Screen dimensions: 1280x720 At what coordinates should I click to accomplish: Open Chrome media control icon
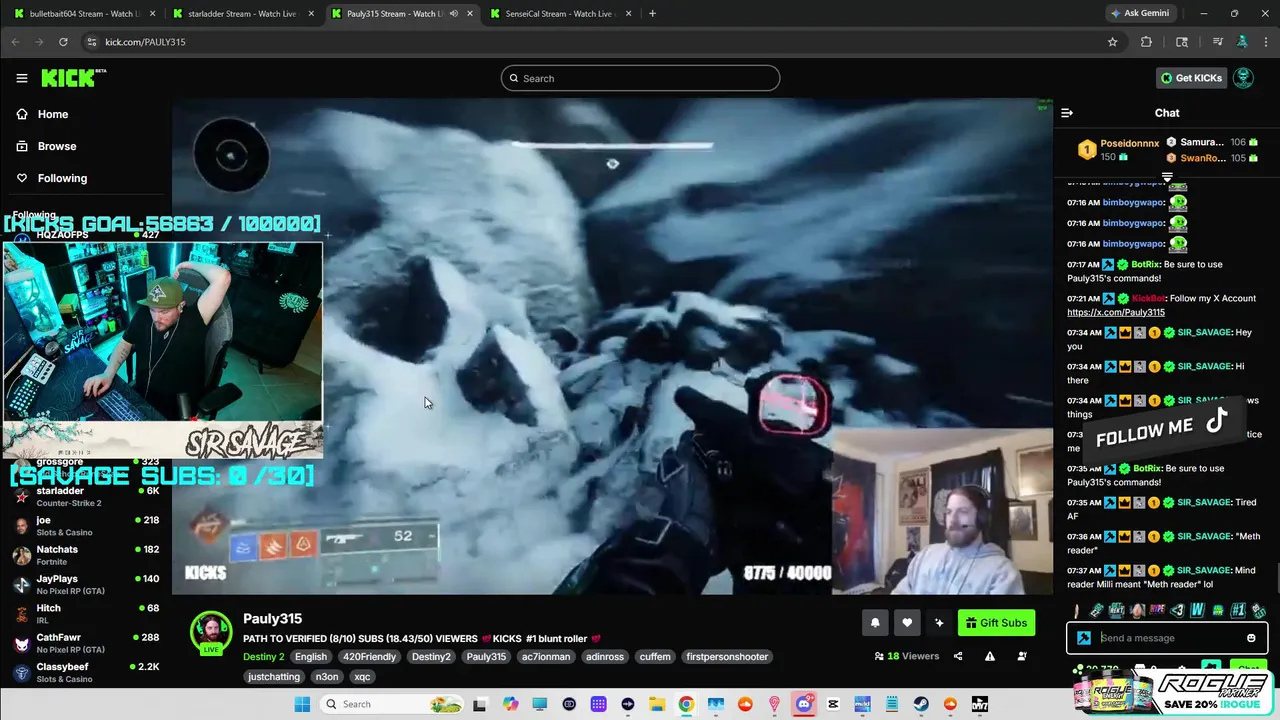[1218, 42]
